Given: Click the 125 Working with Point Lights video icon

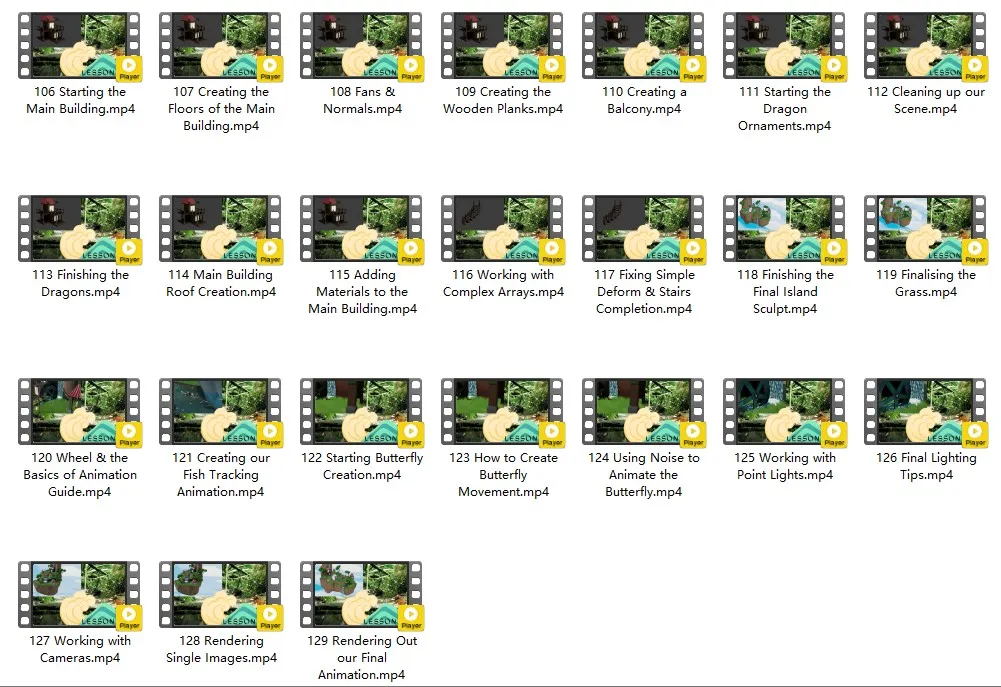Looking at the screenshot, I should pos(785,412).
